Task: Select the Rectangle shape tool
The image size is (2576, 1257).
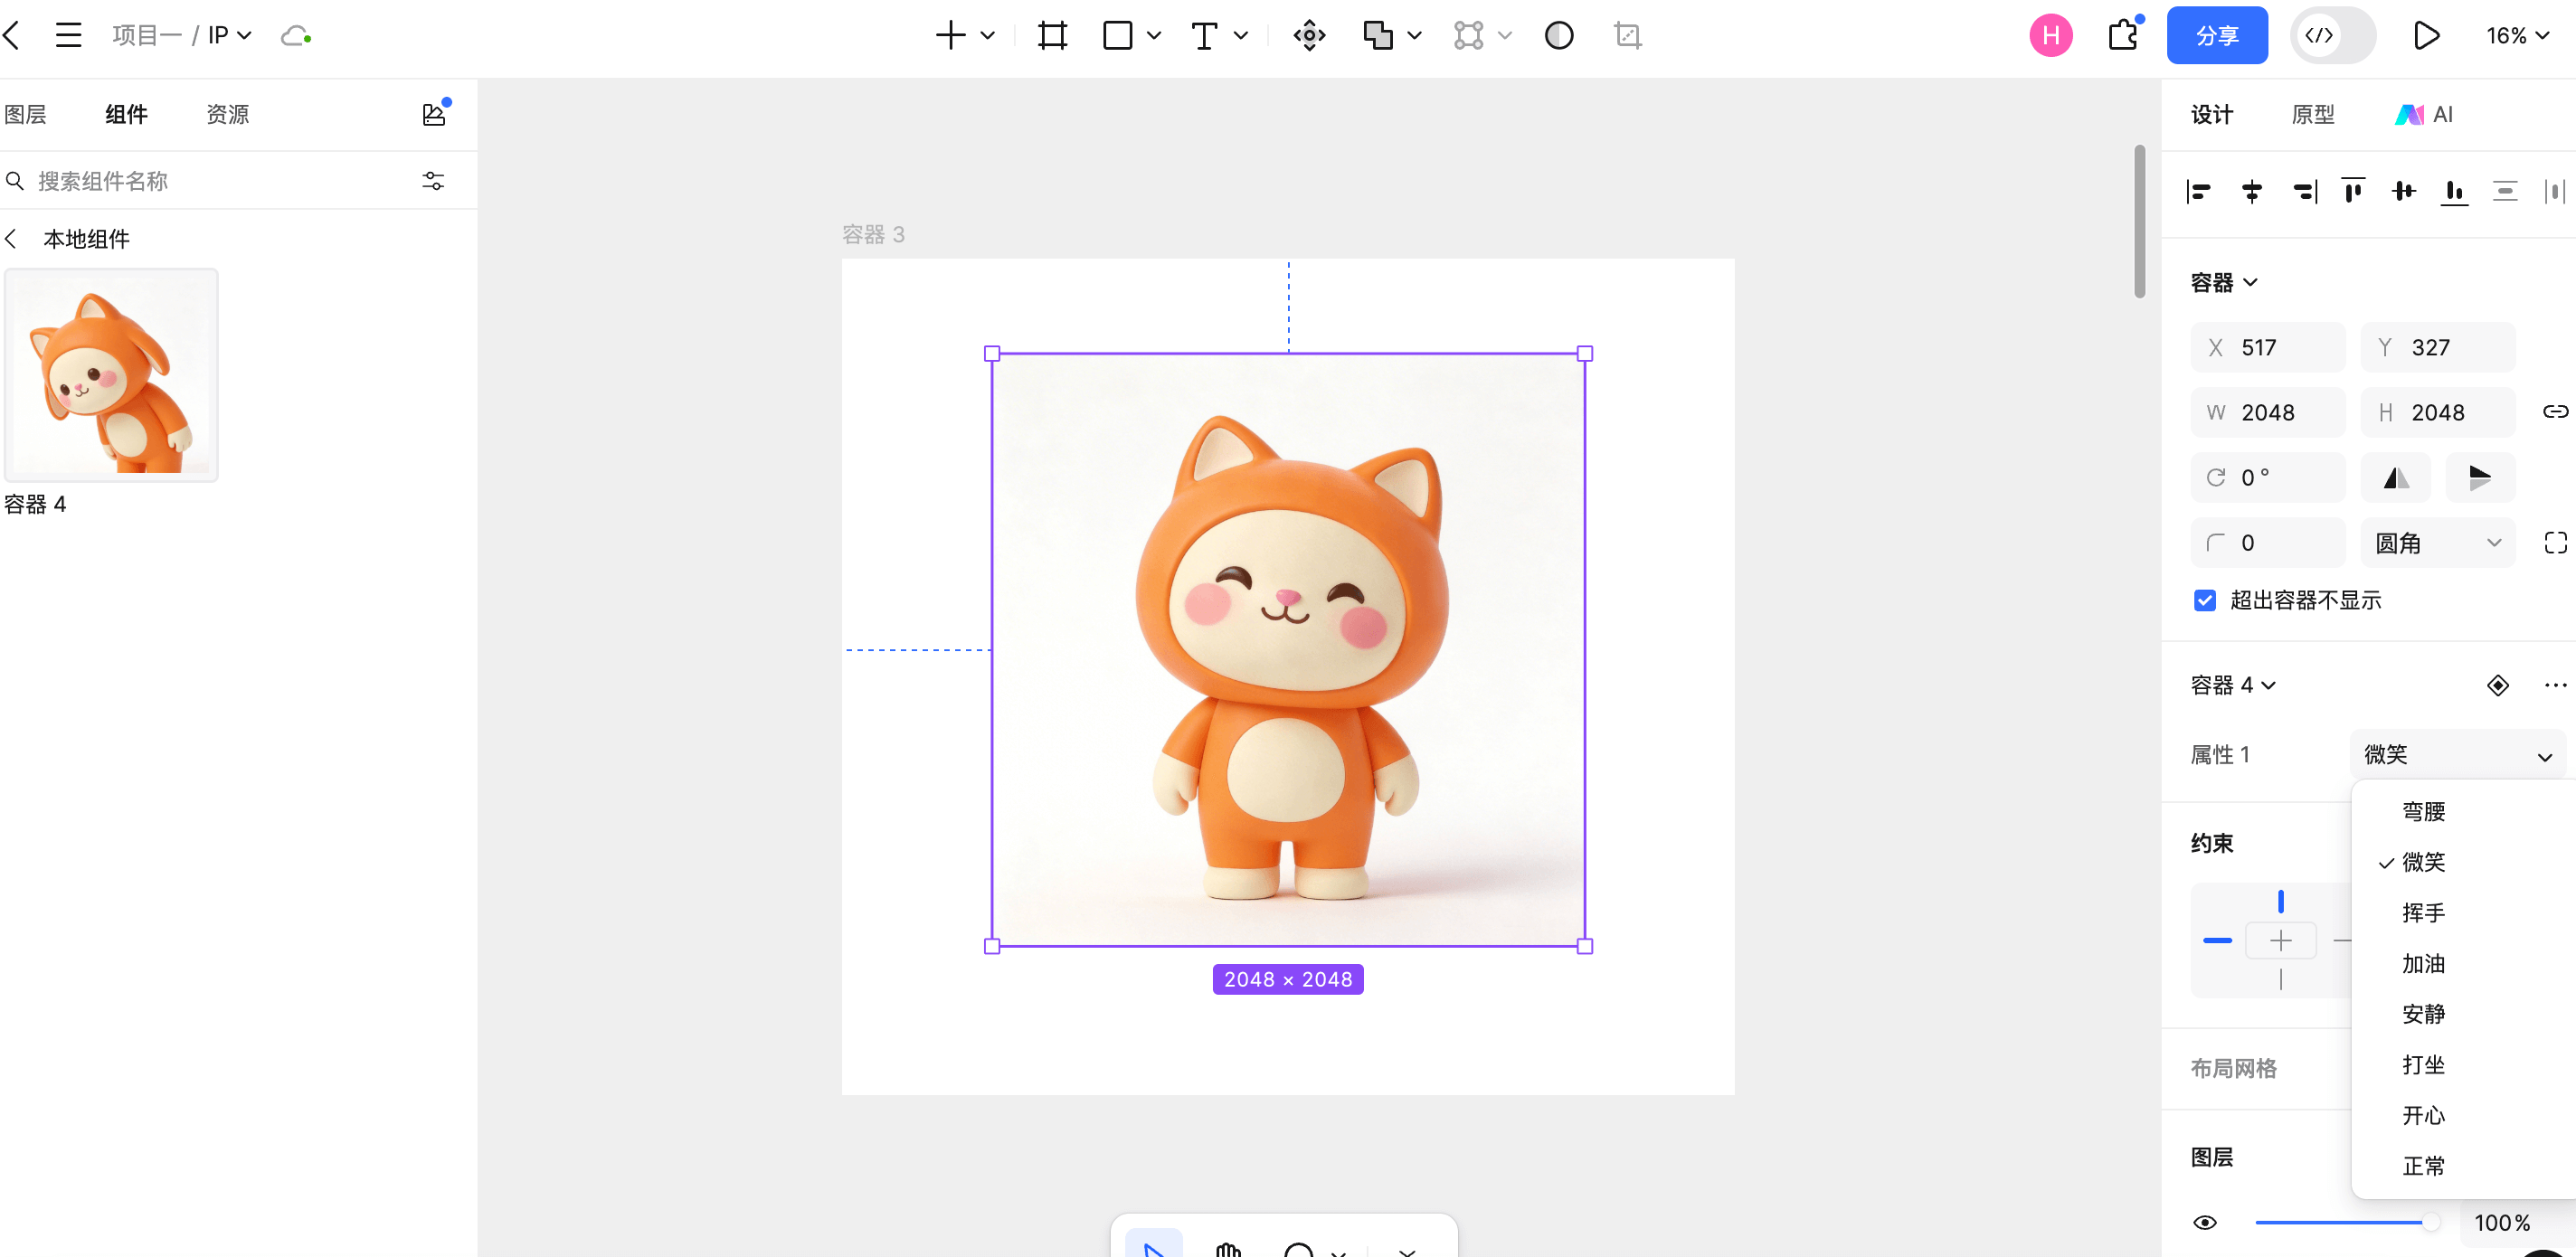Action: click(1116, 35)
